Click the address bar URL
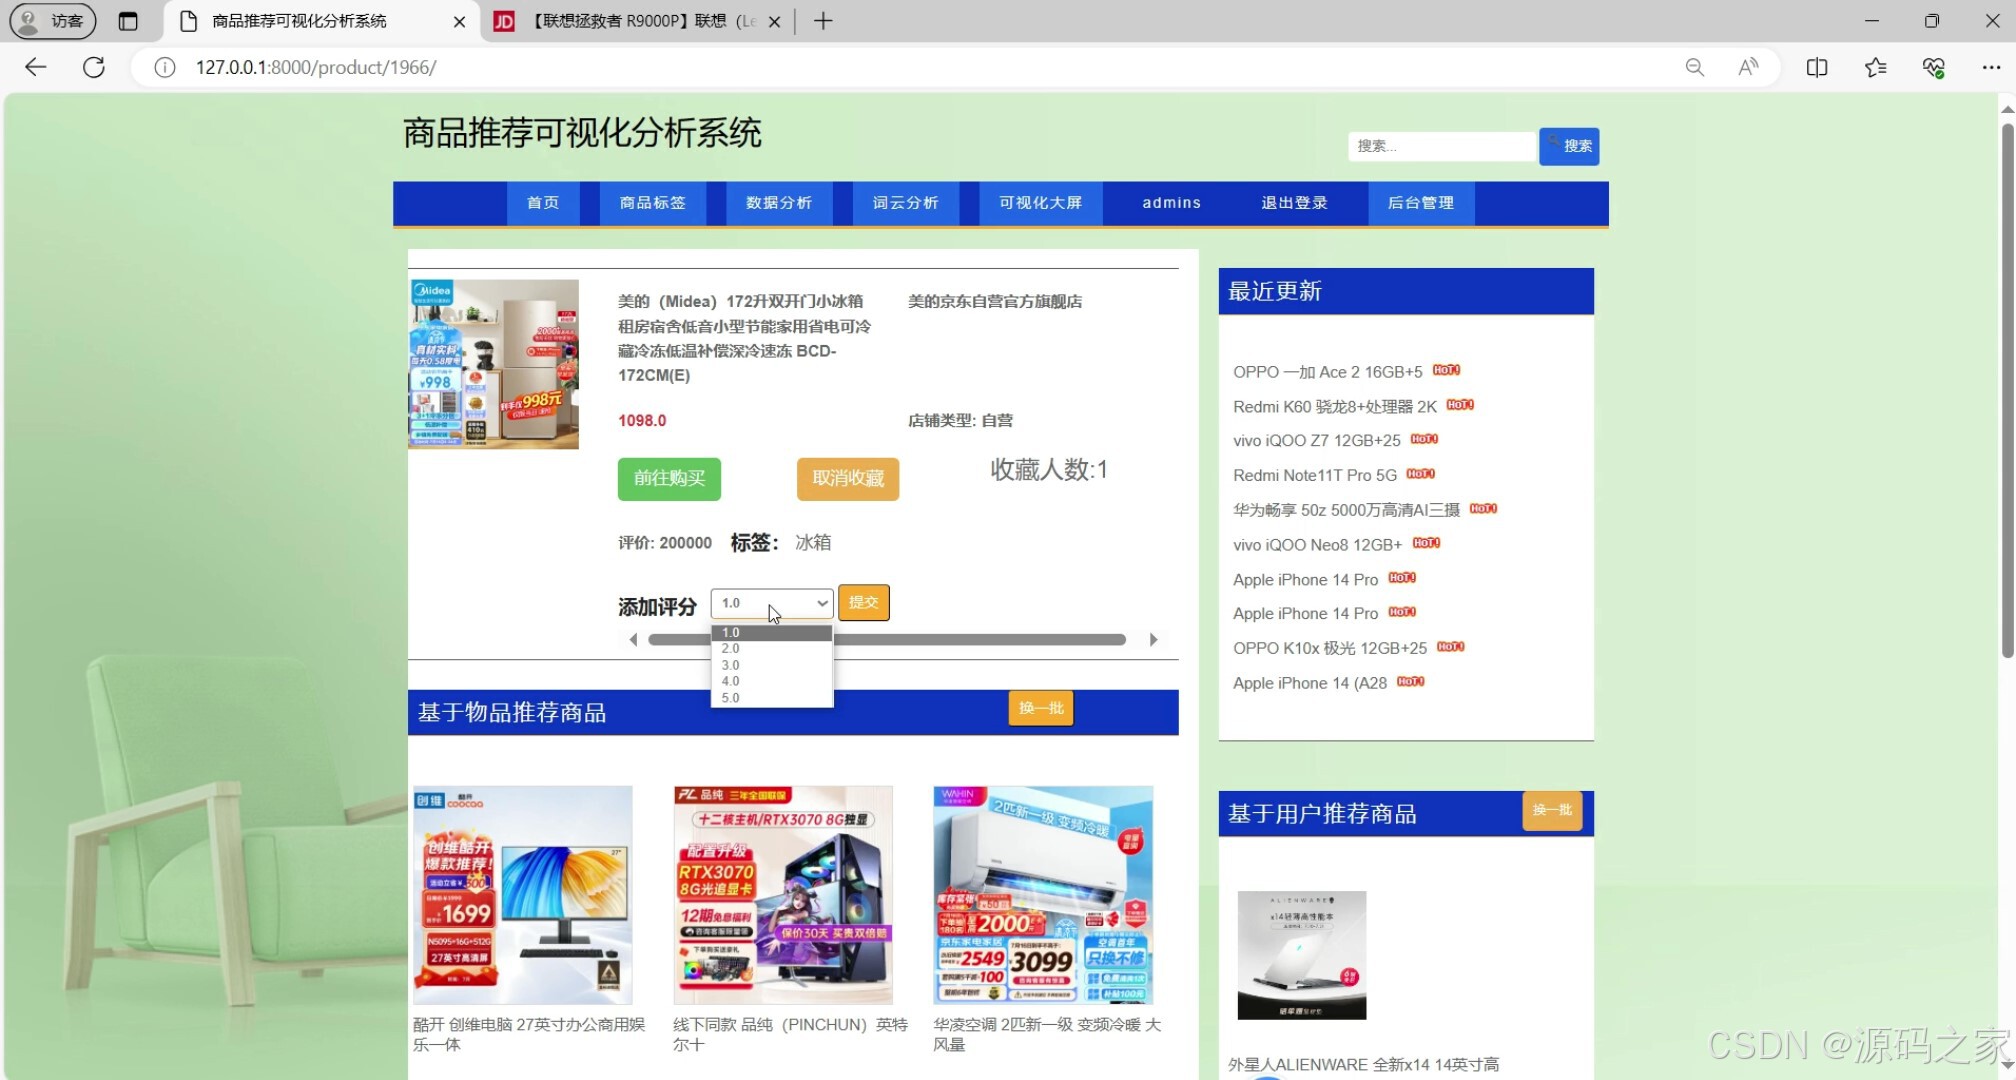Image resolution: width=2016 pixels, height=1080 pixels. 316,67
